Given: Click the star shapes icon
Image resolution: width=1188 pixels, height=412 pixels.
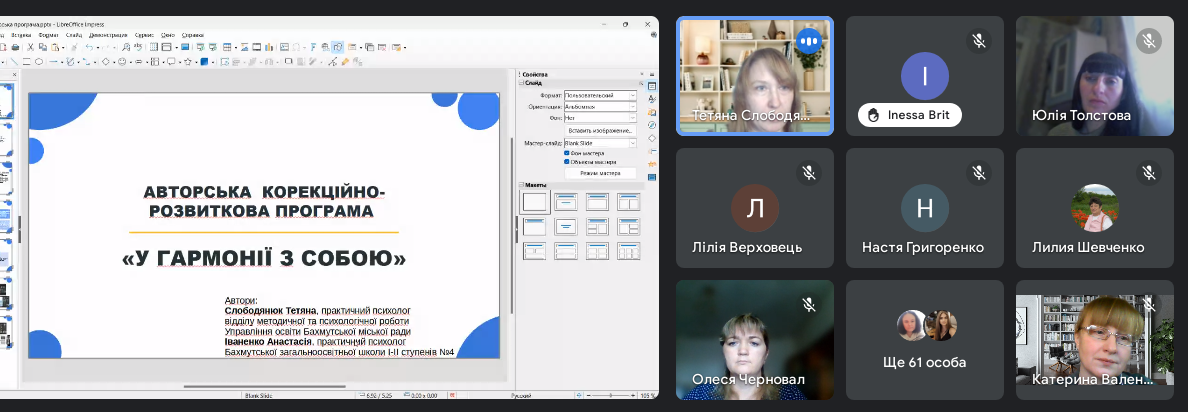Looking at the screenshot, I should [188, 61].
